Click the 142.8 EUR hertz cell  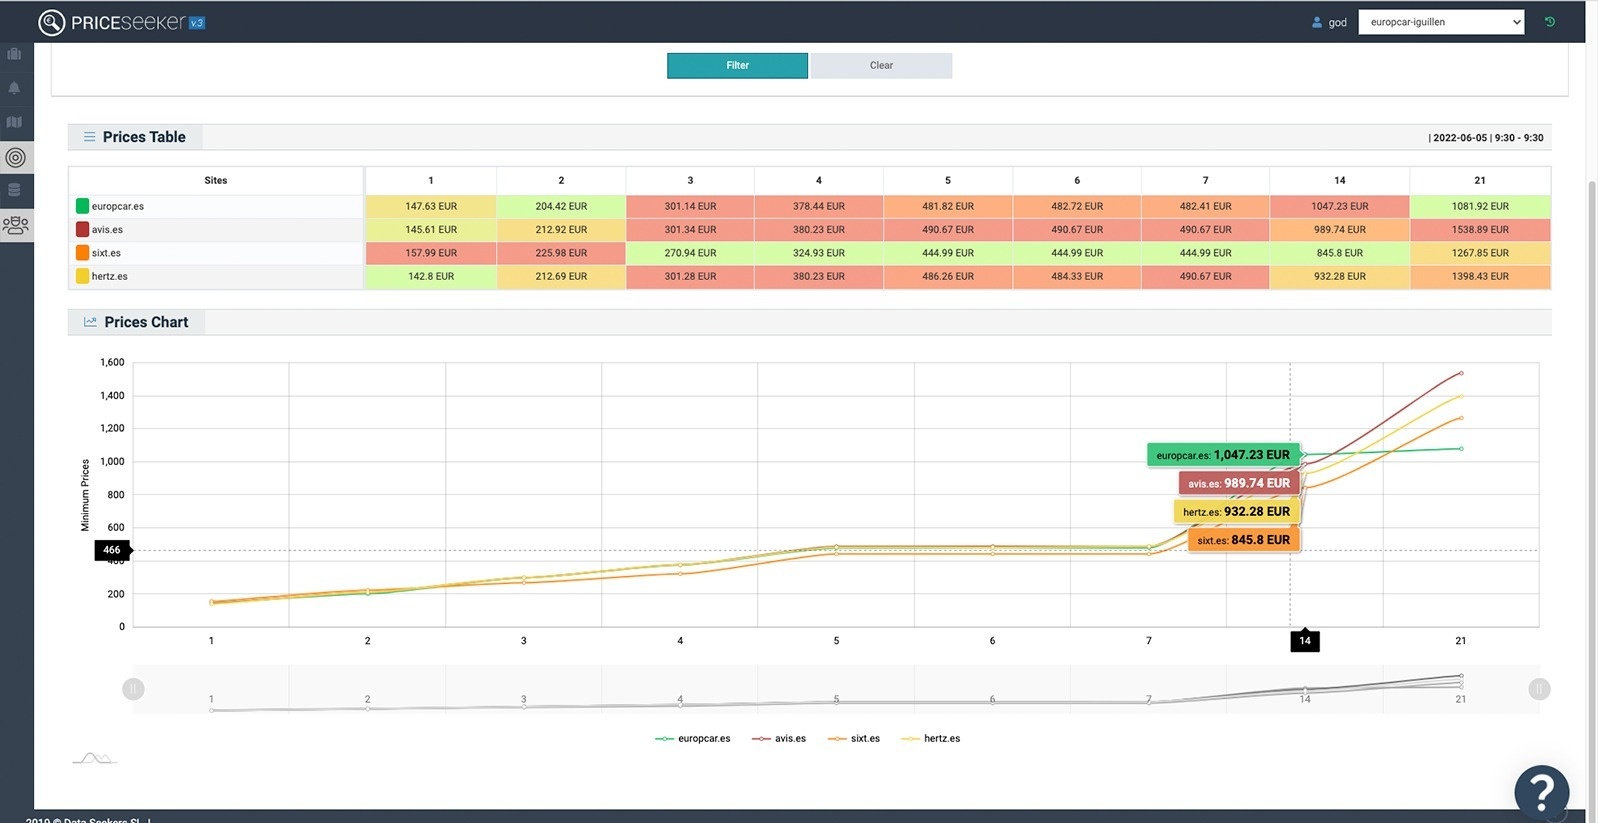tap(431, 276)
